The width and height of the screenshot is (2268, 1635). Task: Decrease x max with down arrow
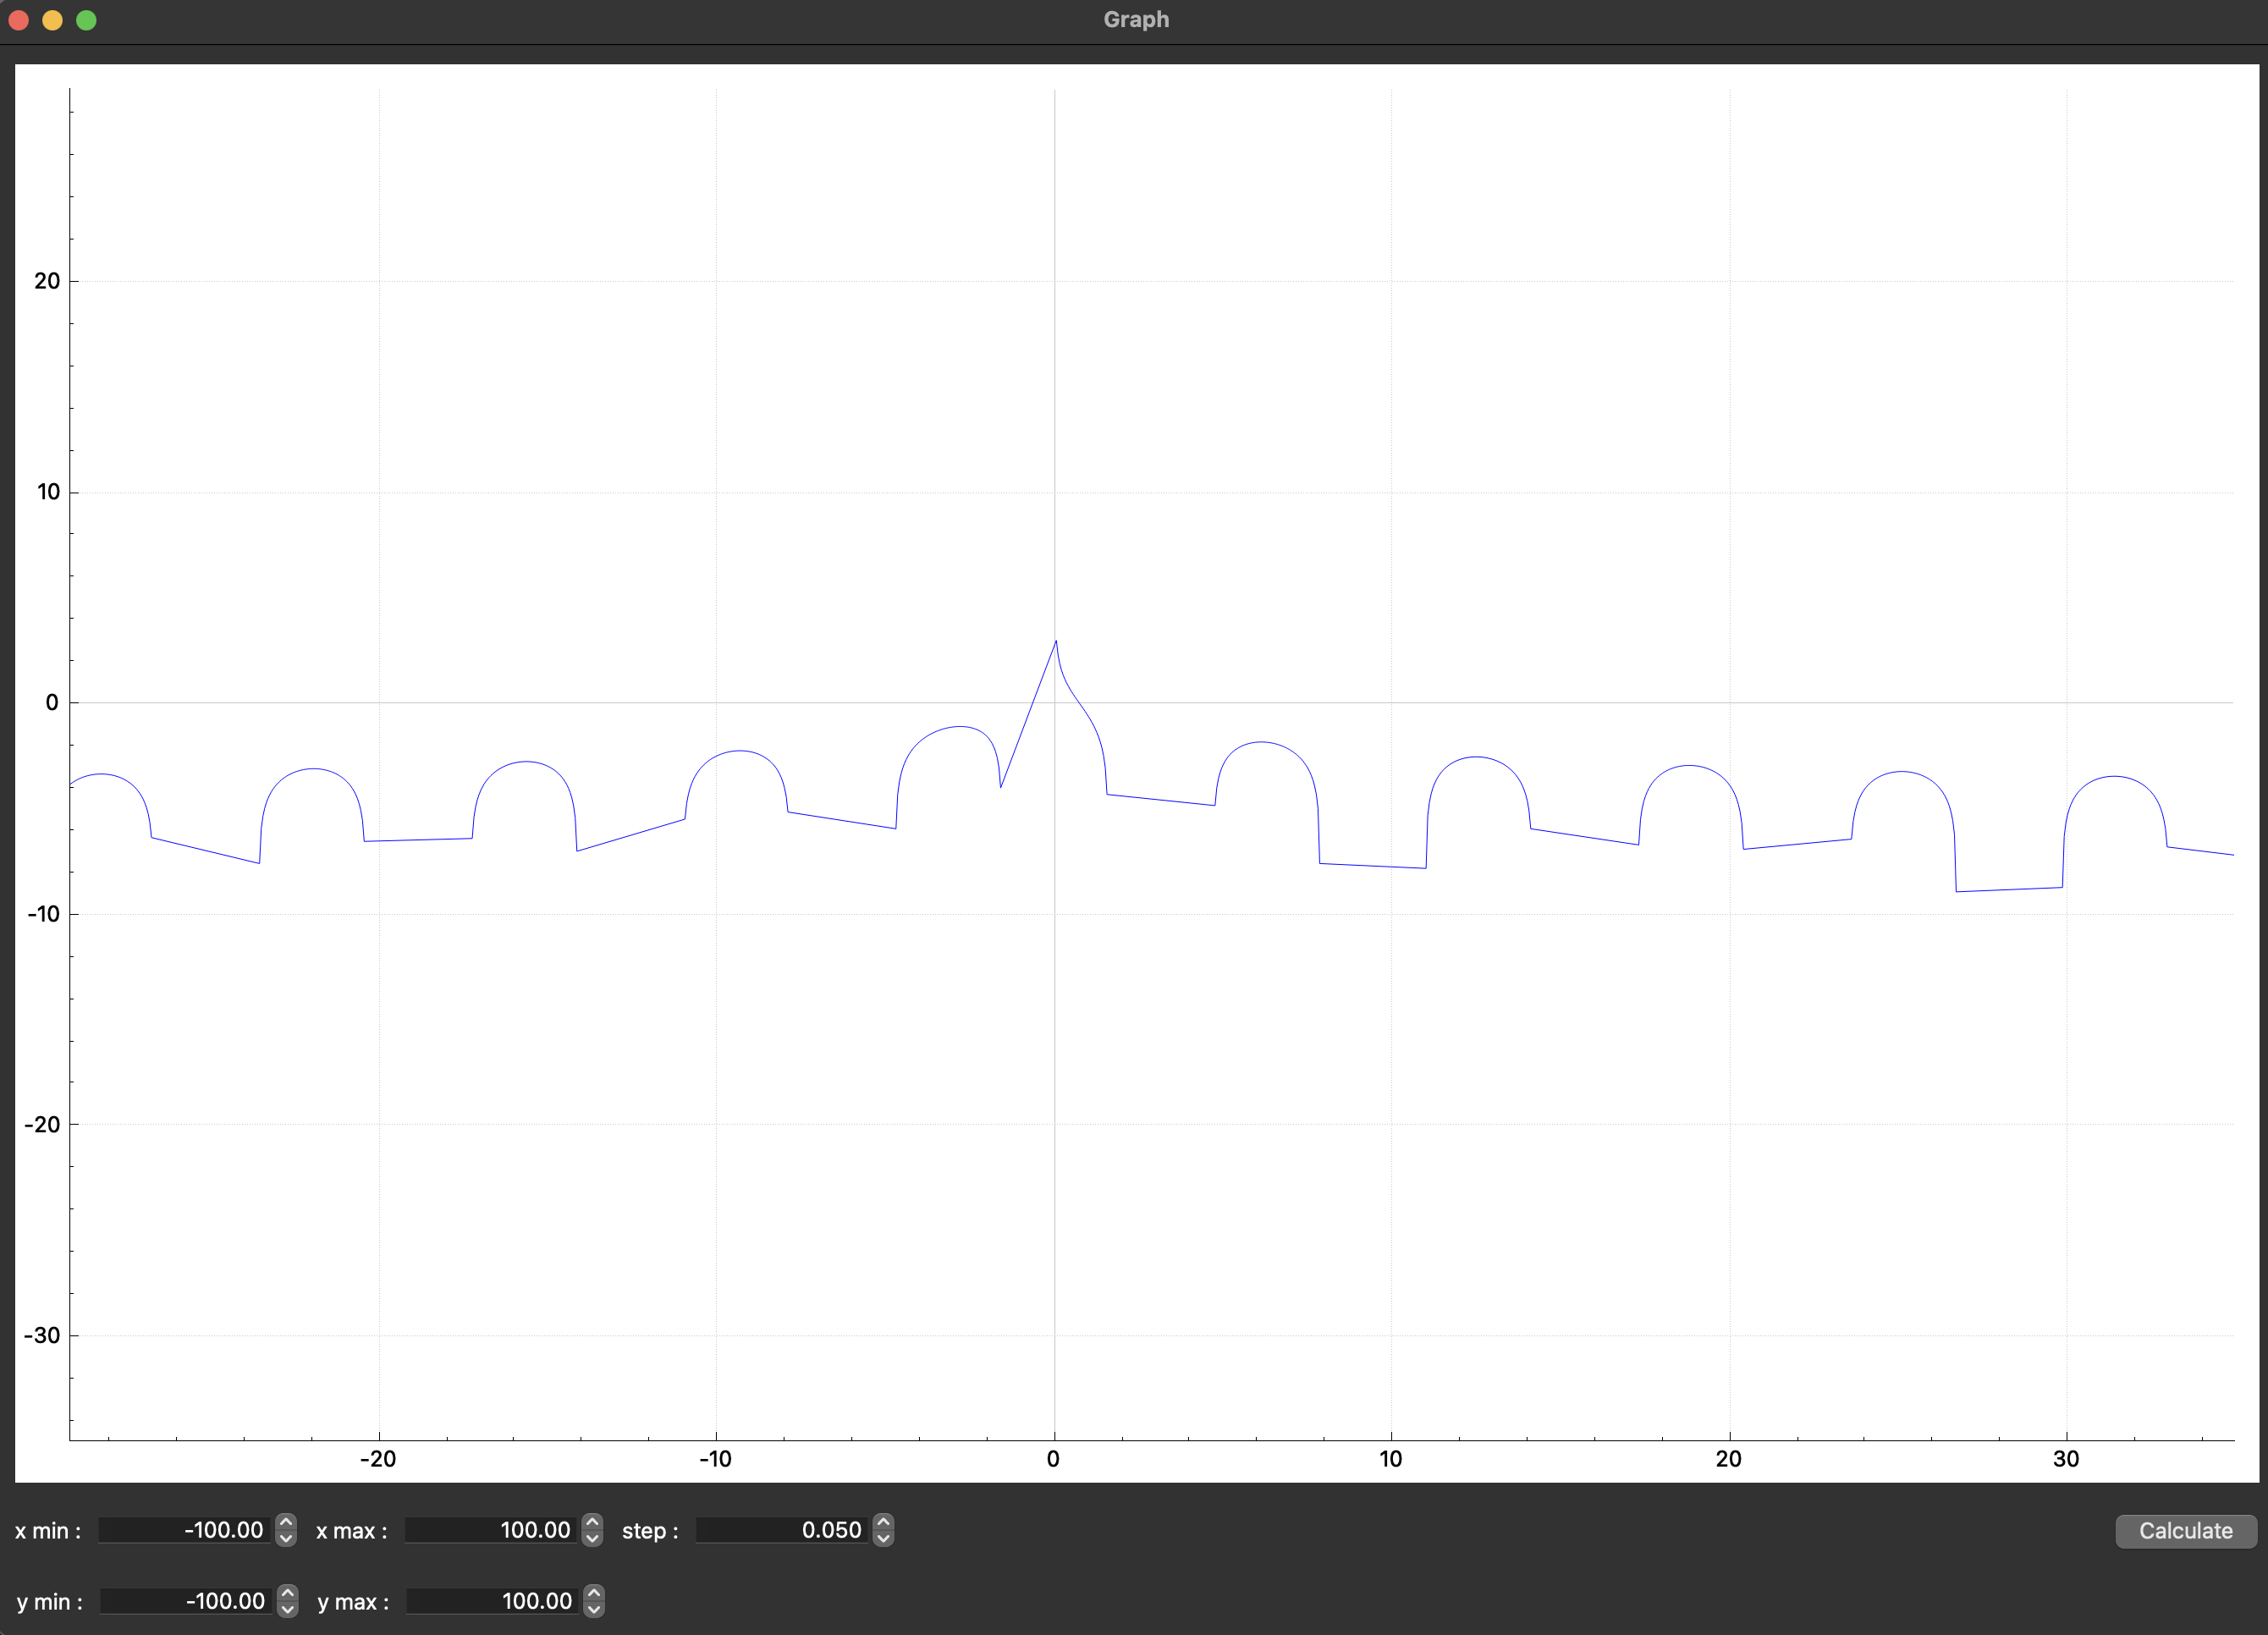coord(592,1538)
